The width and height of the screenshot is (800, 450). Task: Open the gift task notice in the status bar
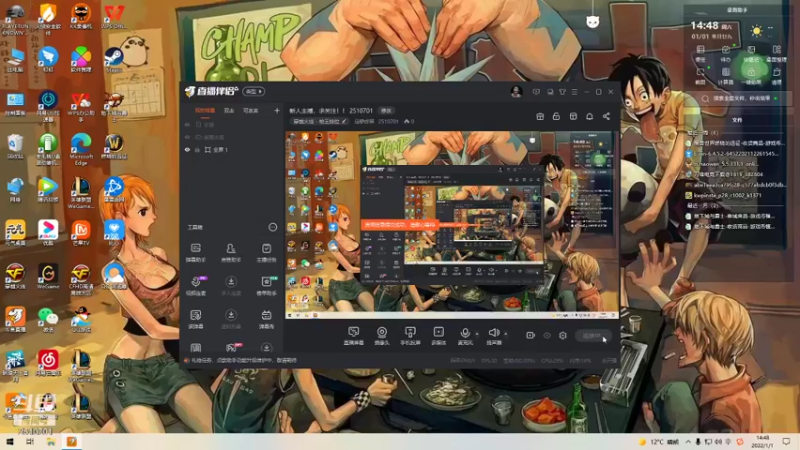tap(240, 360)
